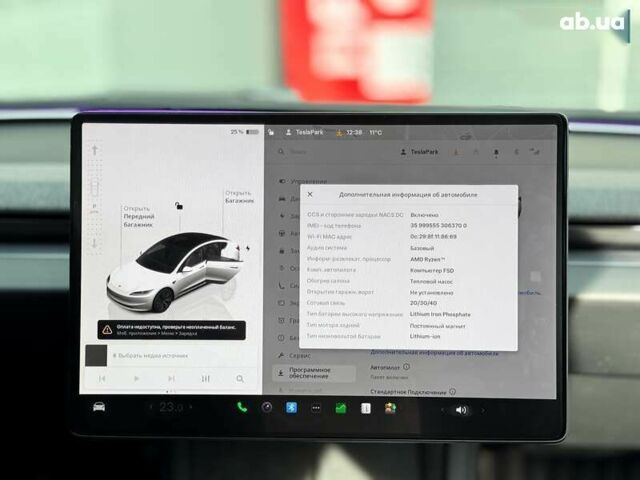Screen dimensions: 640x480
Task: Tap the download update icon in header
Action: click(x=456, y=152)
